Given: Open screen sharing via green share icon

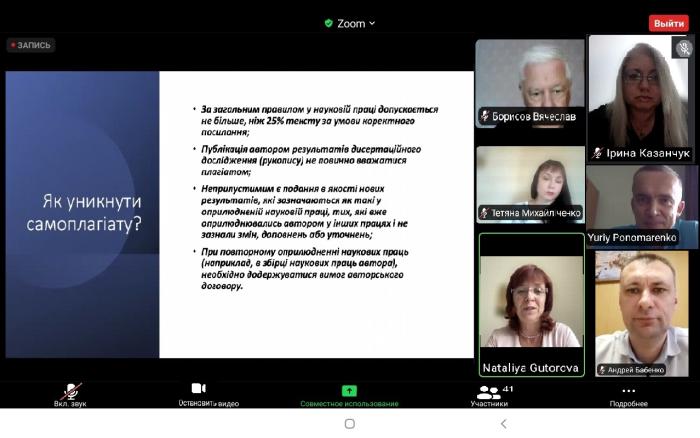Looking at the screenshot, I should point(349,390).
